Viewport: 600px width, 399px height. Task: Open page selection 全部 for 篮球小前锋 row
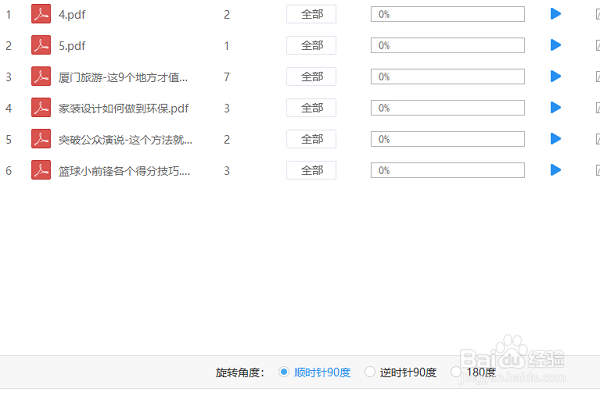pyautogui.click(x=311, y=170)
